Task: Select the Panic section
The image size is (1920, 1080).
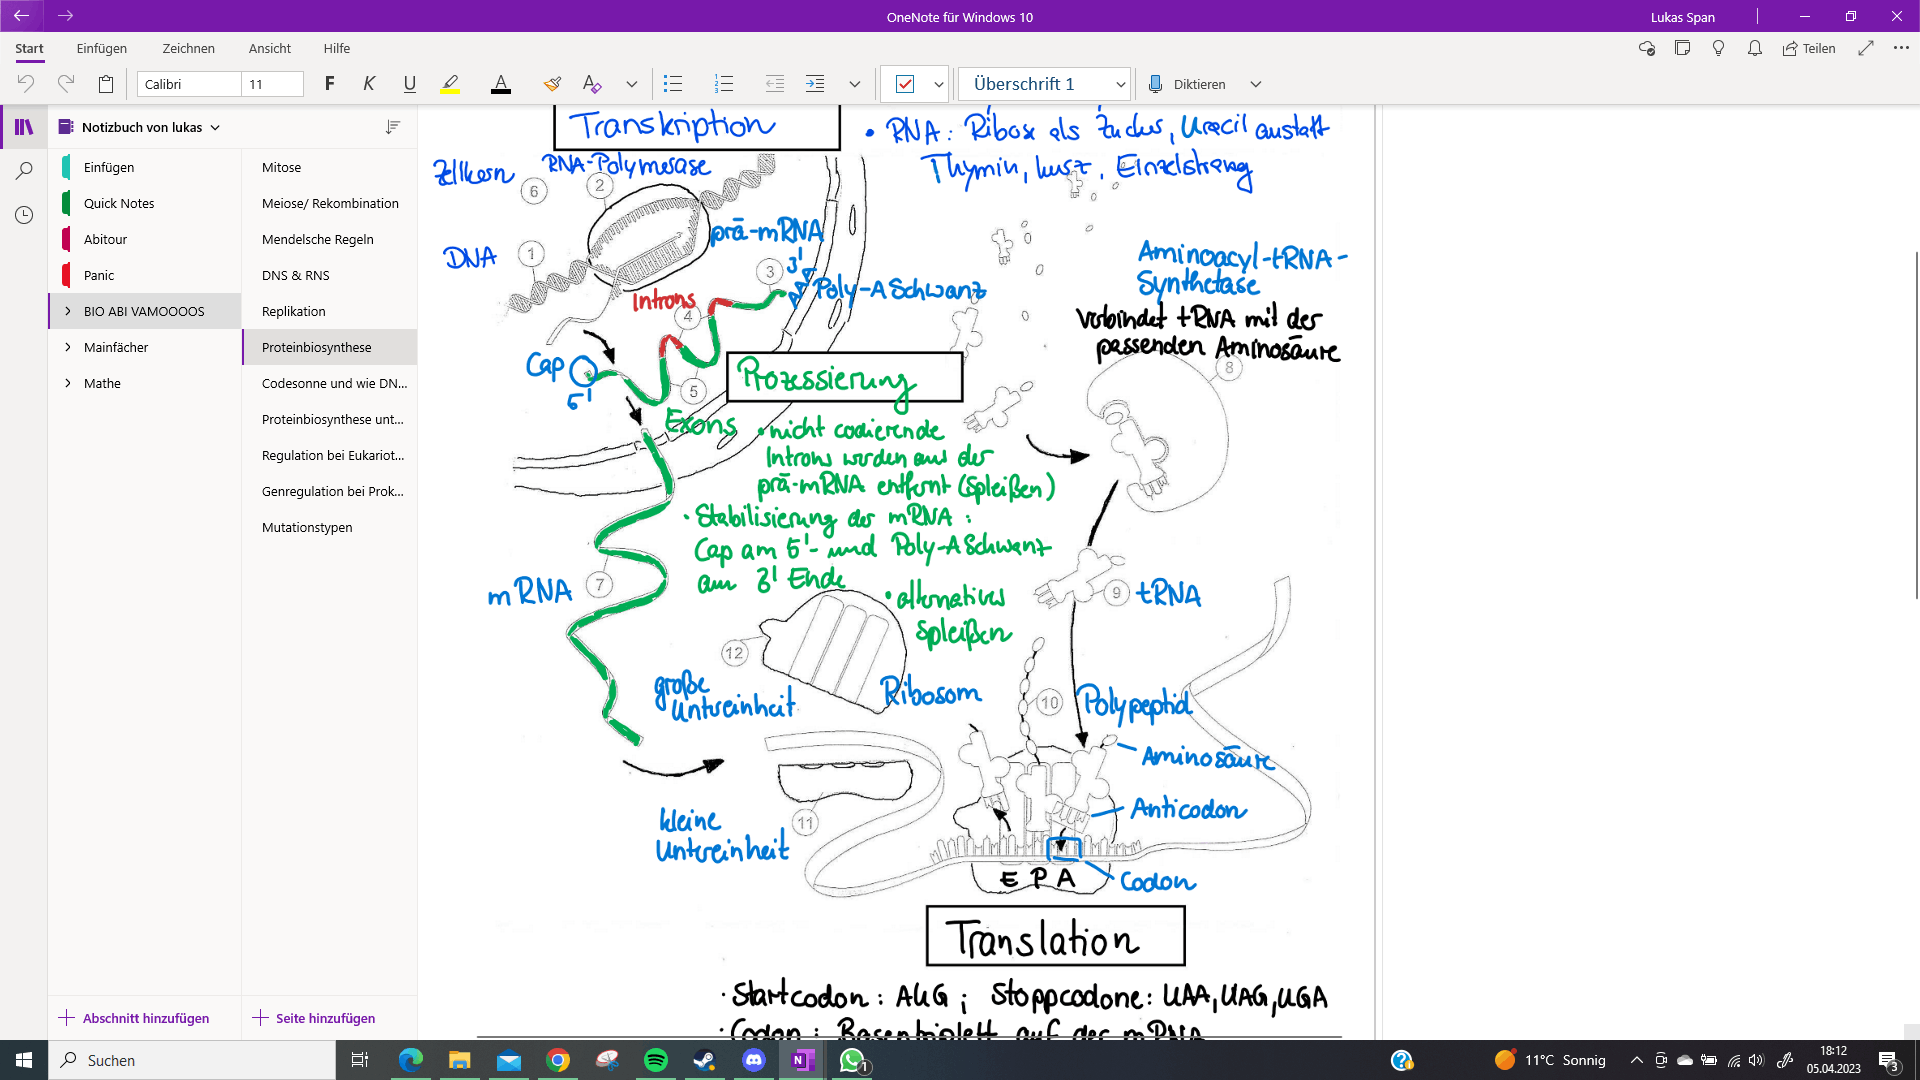Action: [x=145, y=275]
